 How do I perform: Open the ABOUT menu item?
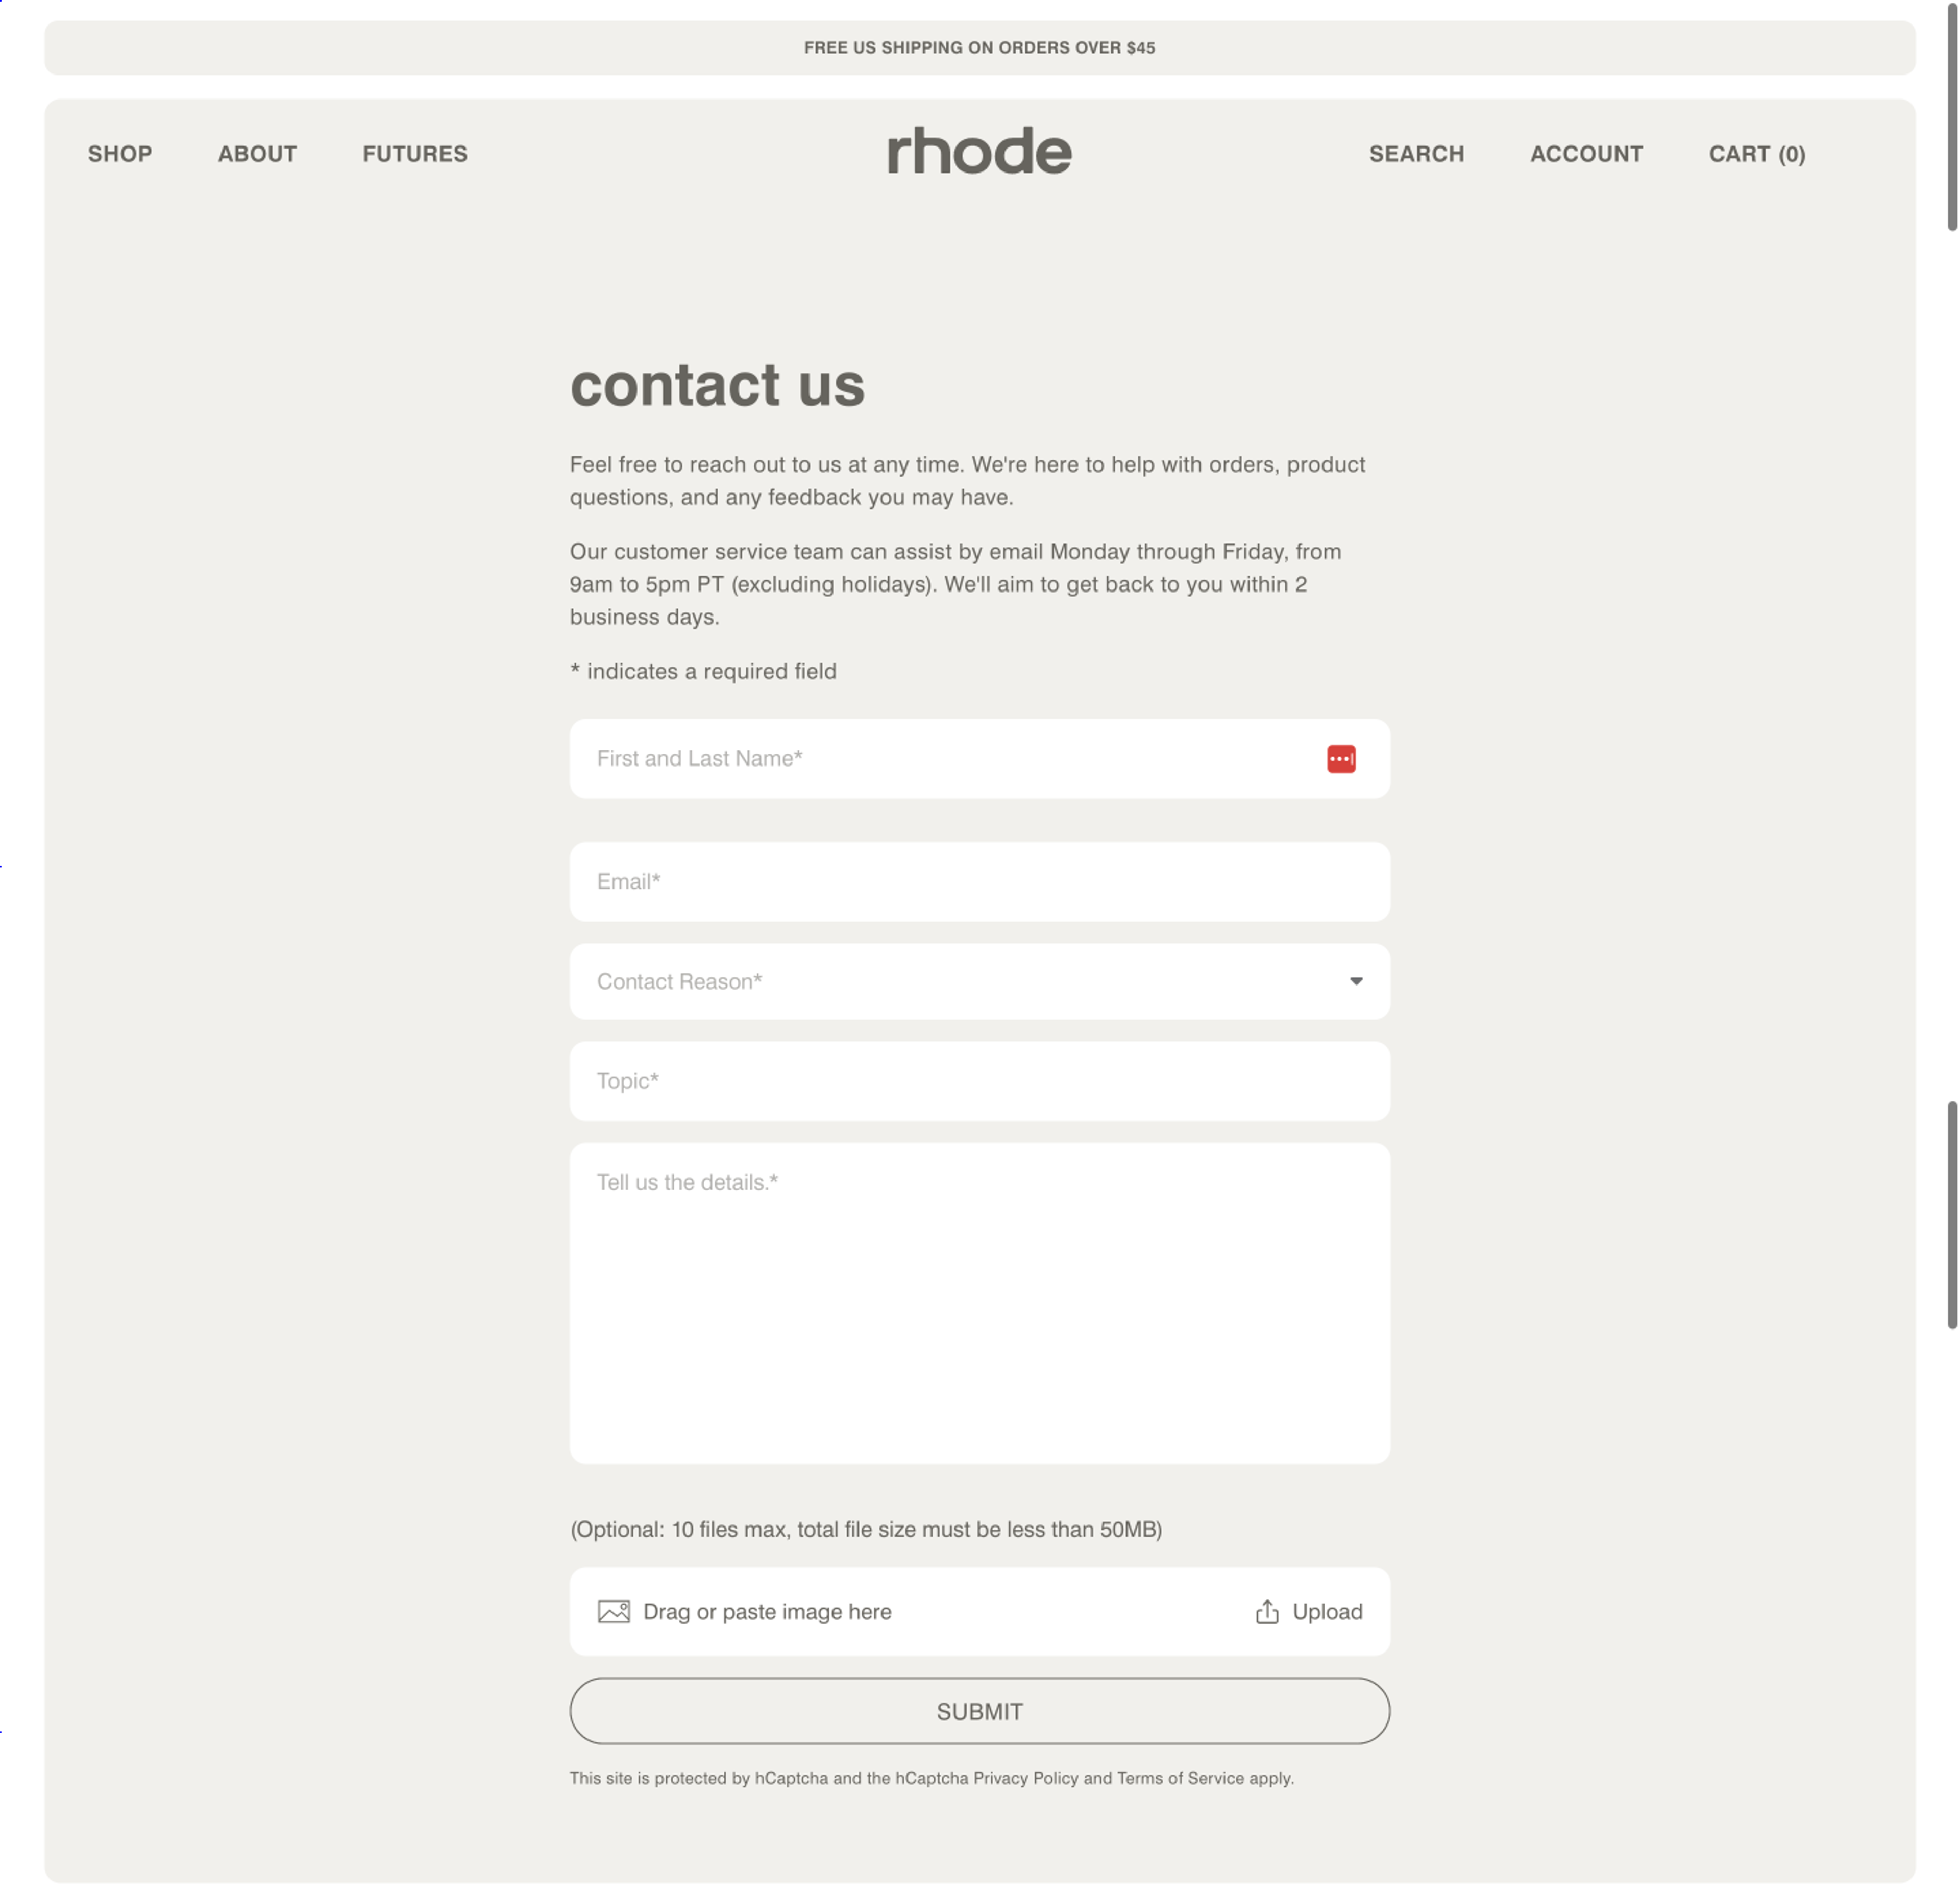click(257, 154)
